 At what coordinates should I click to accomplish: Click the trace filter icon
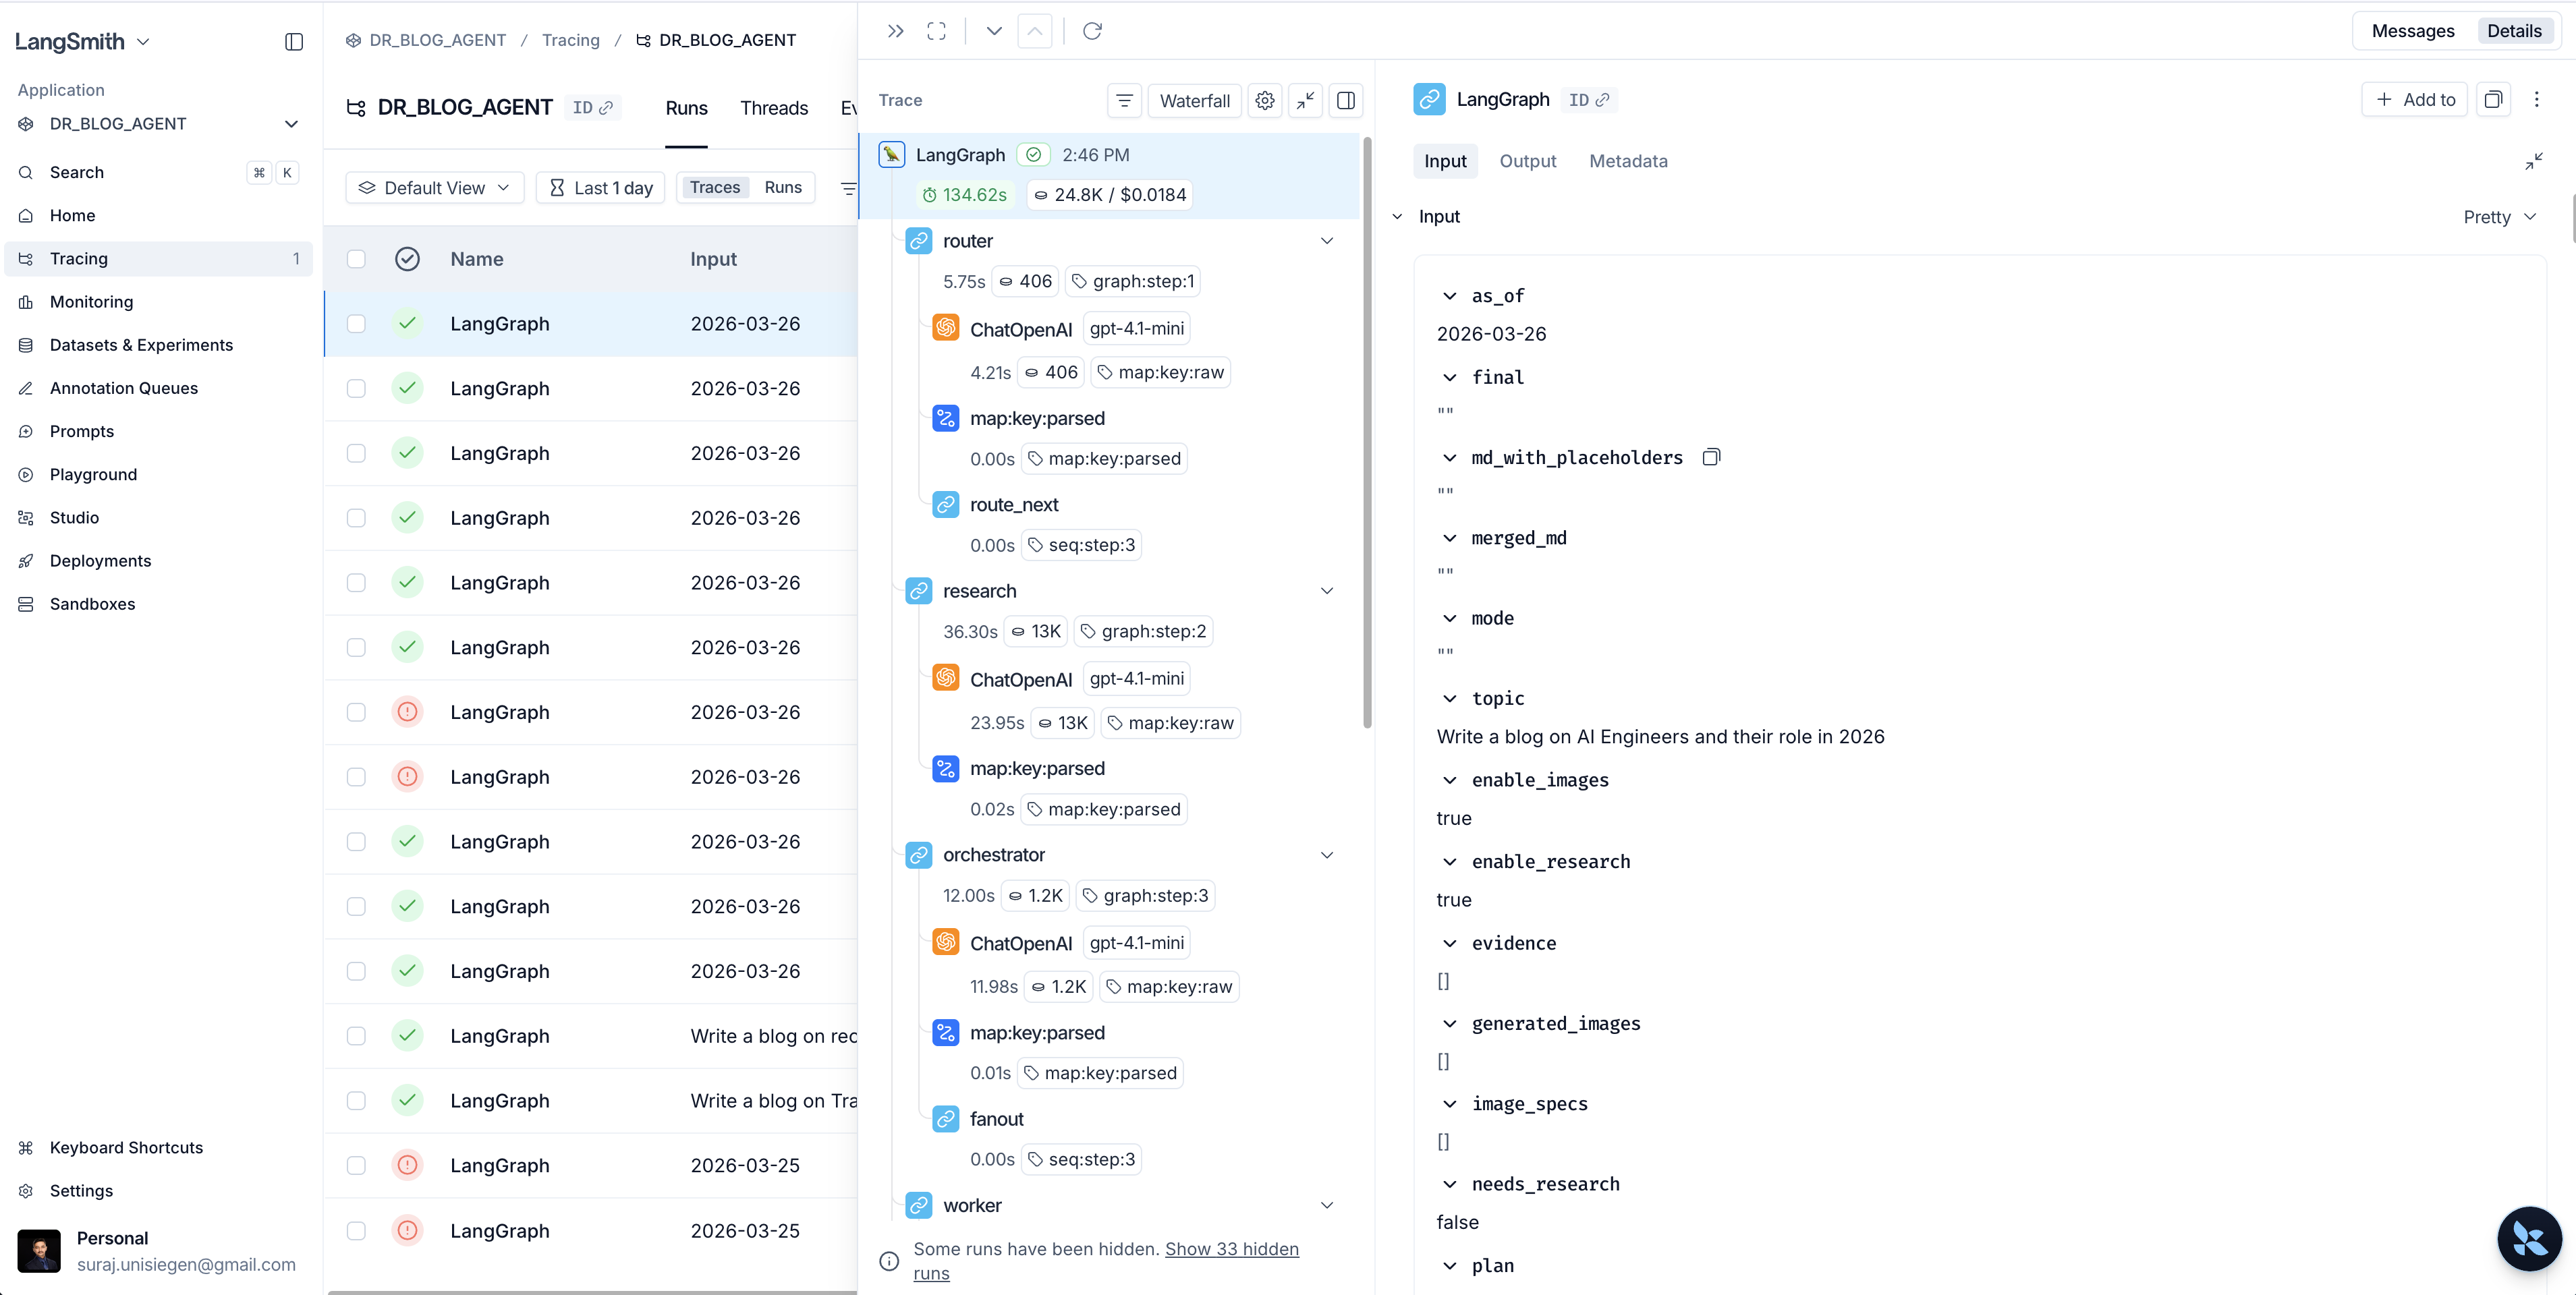pyautogui.click(x=1124, y=100)
